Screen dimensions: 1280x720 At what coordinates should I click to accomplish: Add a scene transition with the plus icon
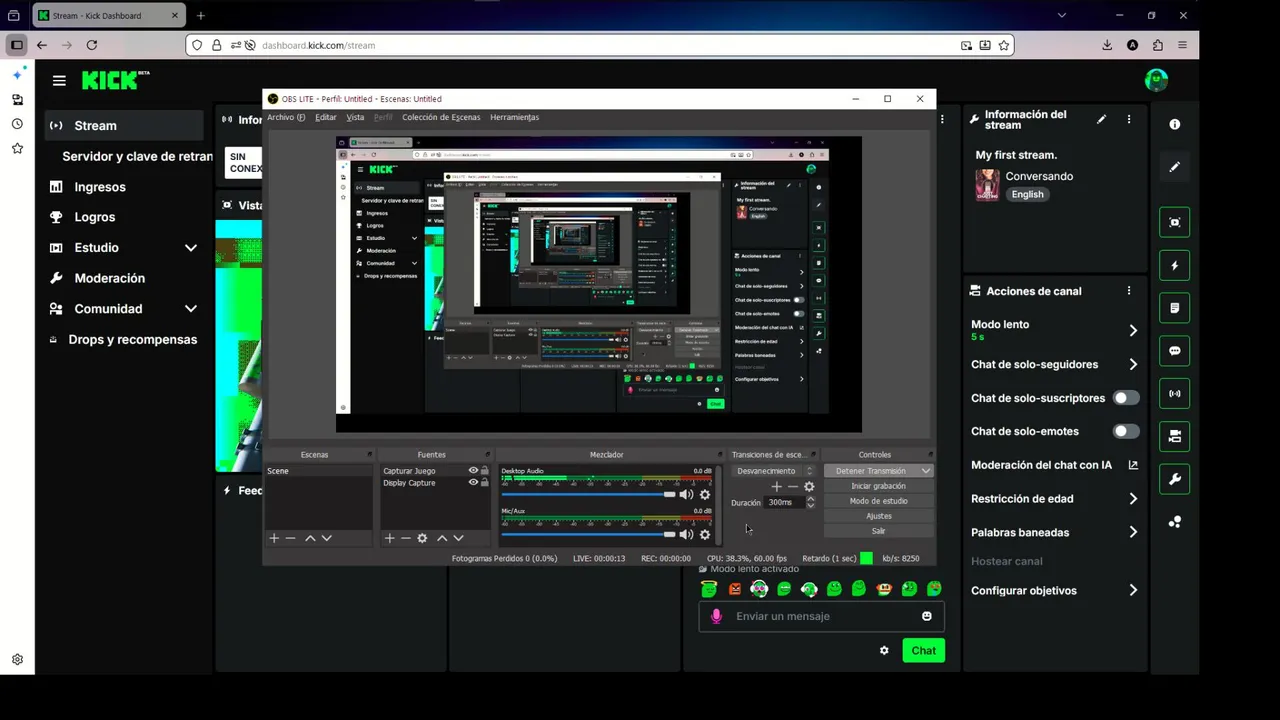point(776,487)
